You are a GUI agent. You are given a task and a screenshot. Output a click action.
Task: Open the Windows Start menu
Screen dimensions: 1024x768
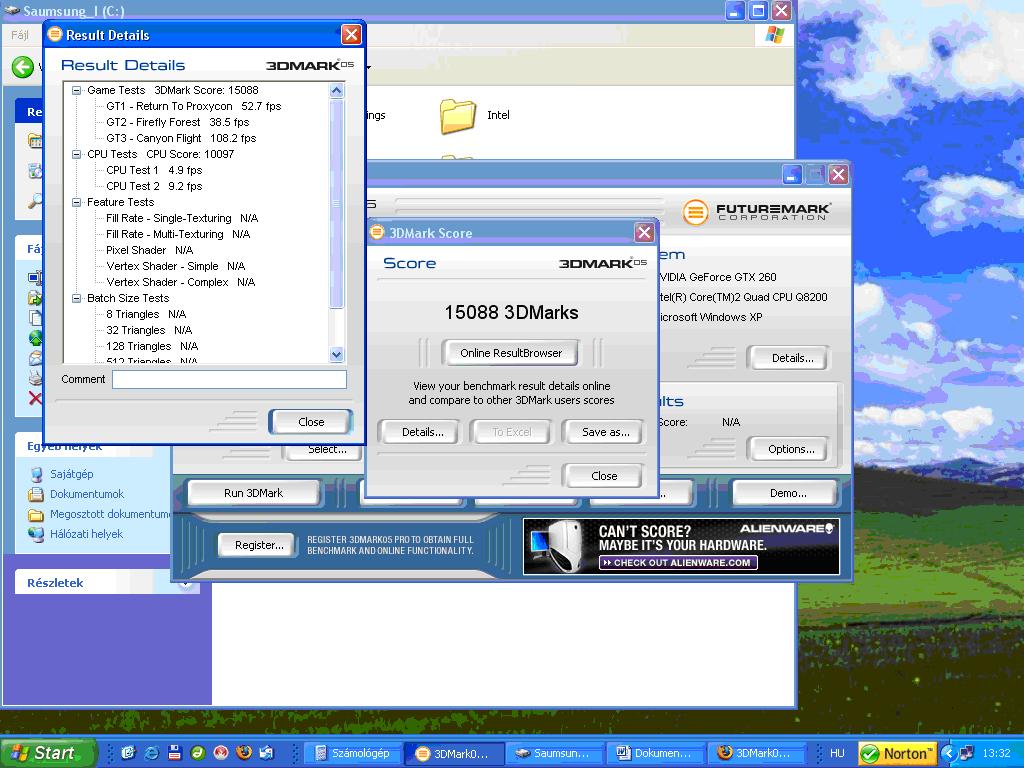click(47, 753)
